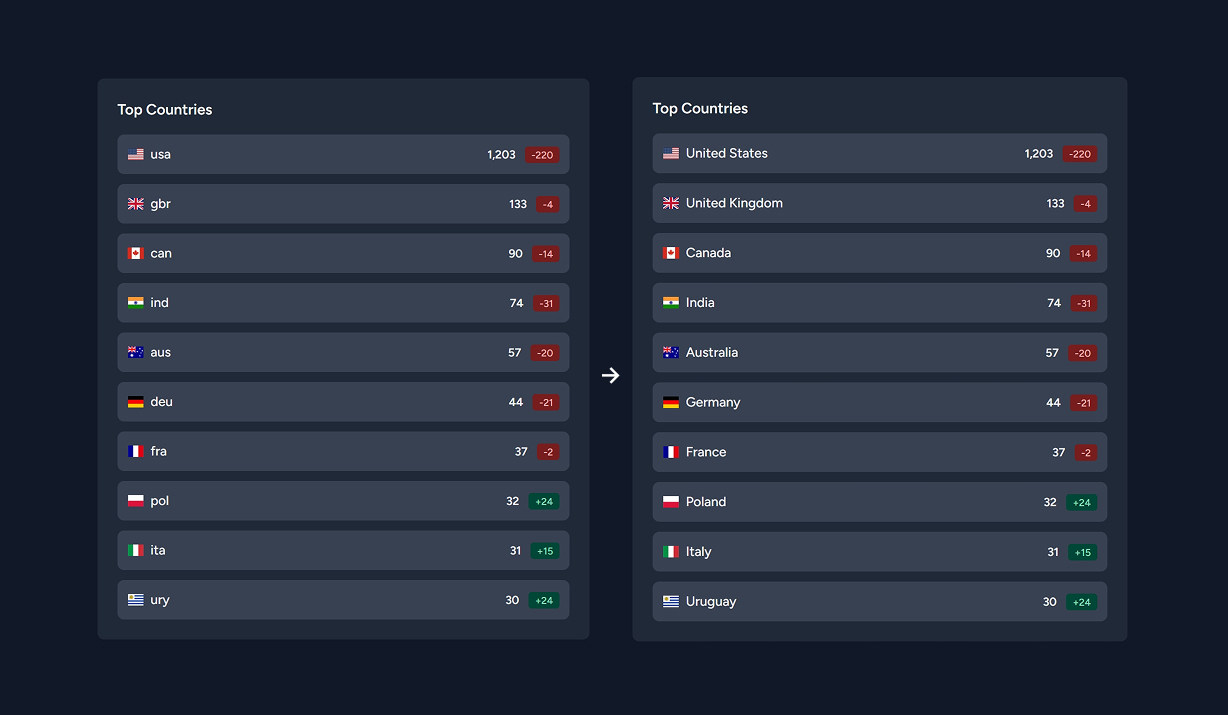Screen dimensions: 1228x715
Task: Click the USA flag icon
Action: click(x=670, y=153)
